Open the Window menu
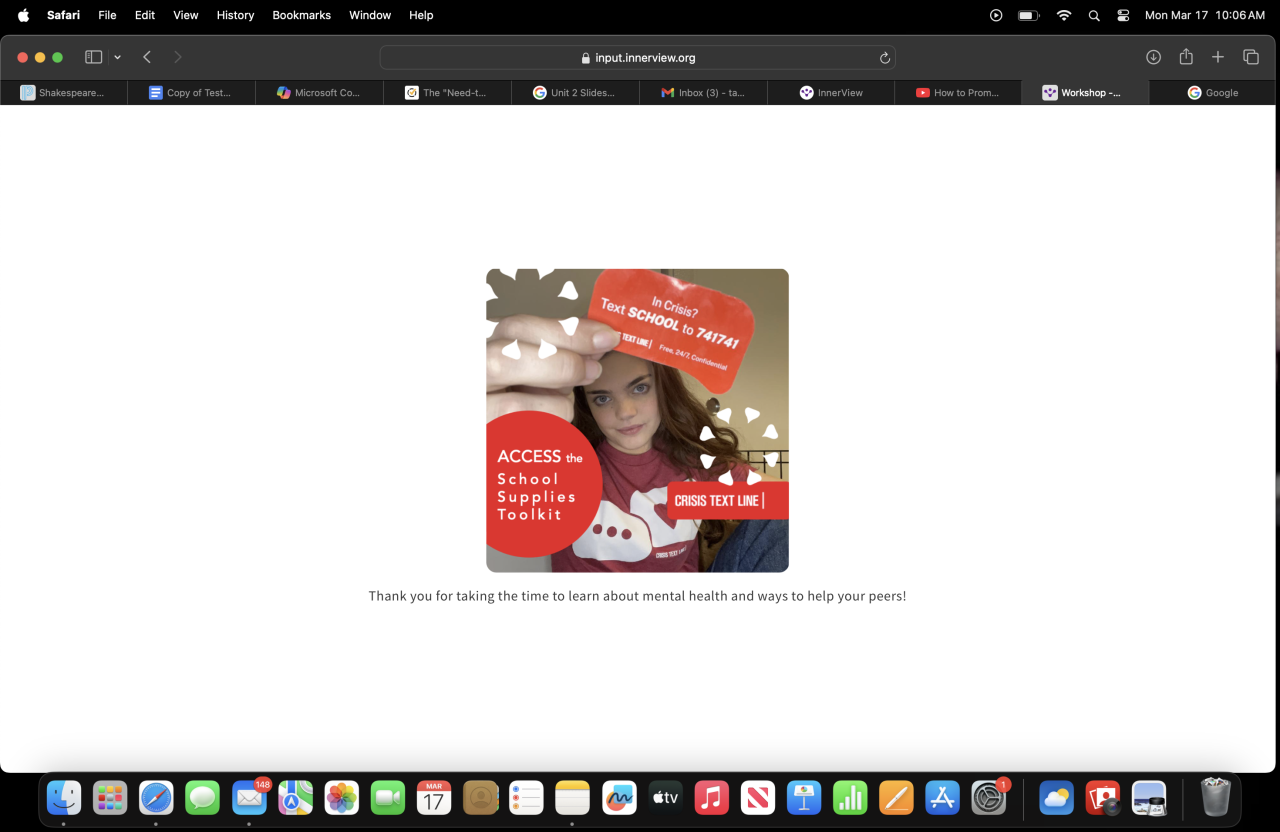 (x=370, y=15)
